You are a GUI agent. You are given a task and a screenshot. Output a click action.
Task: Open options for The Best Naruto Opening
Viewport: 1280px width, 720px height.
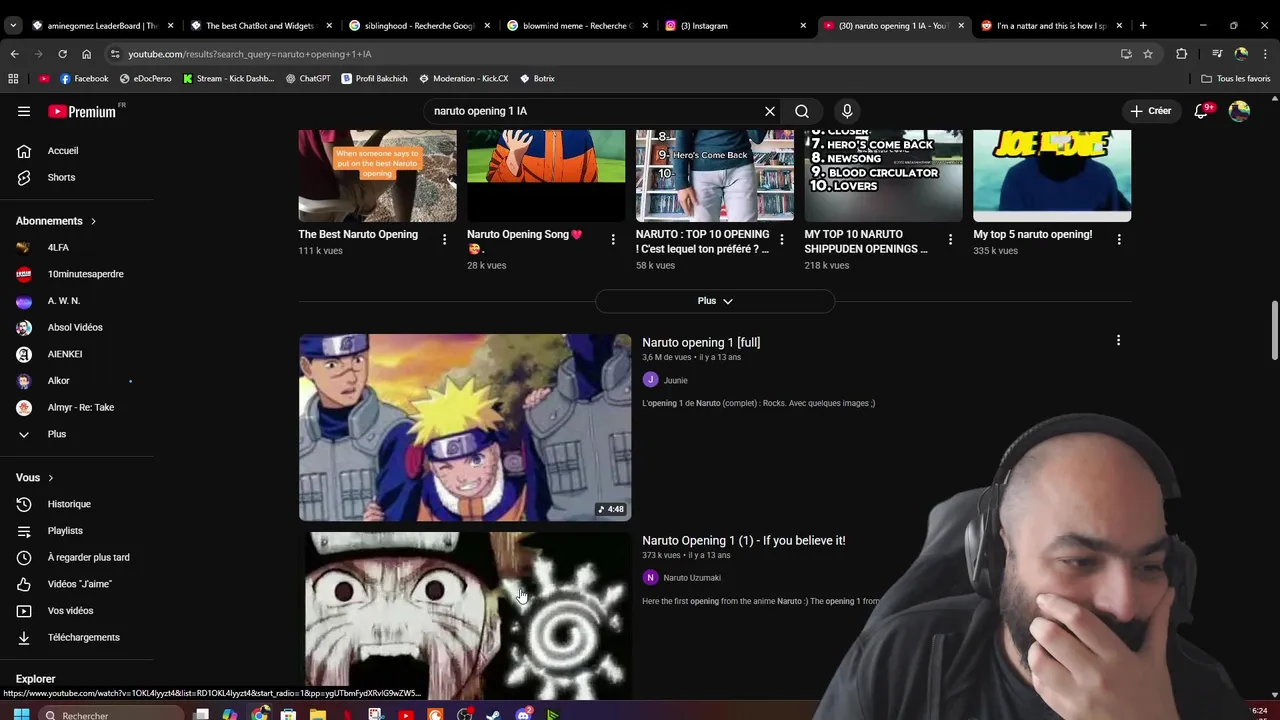click(444, 239)
